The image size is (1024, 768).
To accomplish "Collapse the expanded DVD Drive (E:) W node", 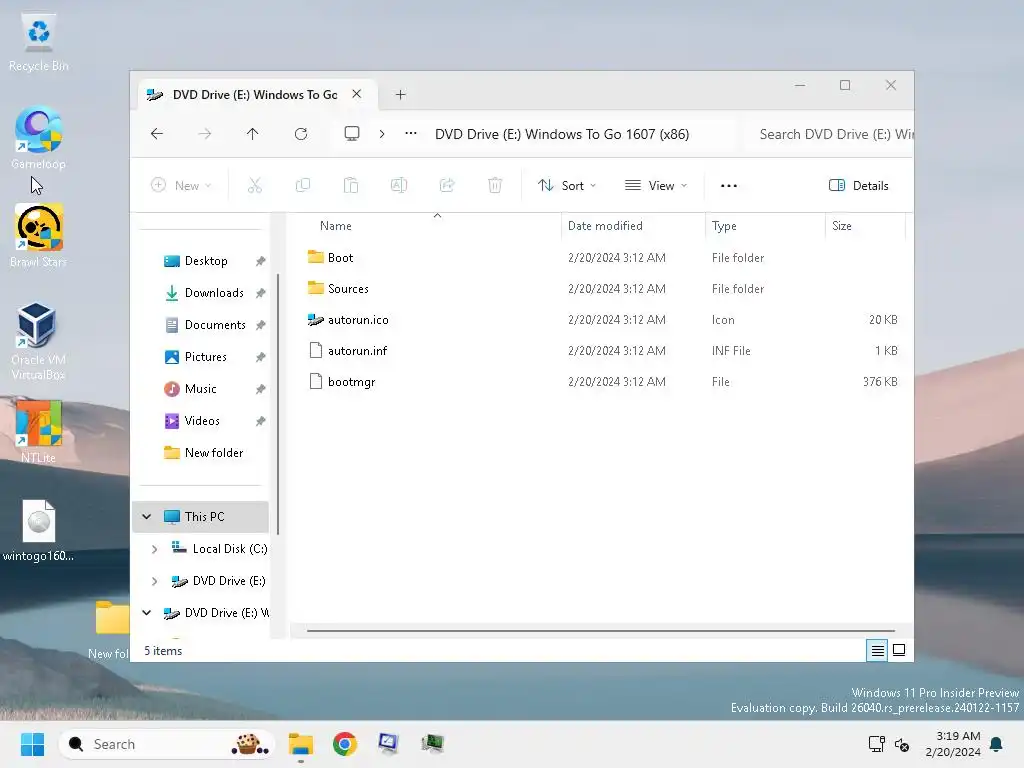I will (x=147, y=613).
